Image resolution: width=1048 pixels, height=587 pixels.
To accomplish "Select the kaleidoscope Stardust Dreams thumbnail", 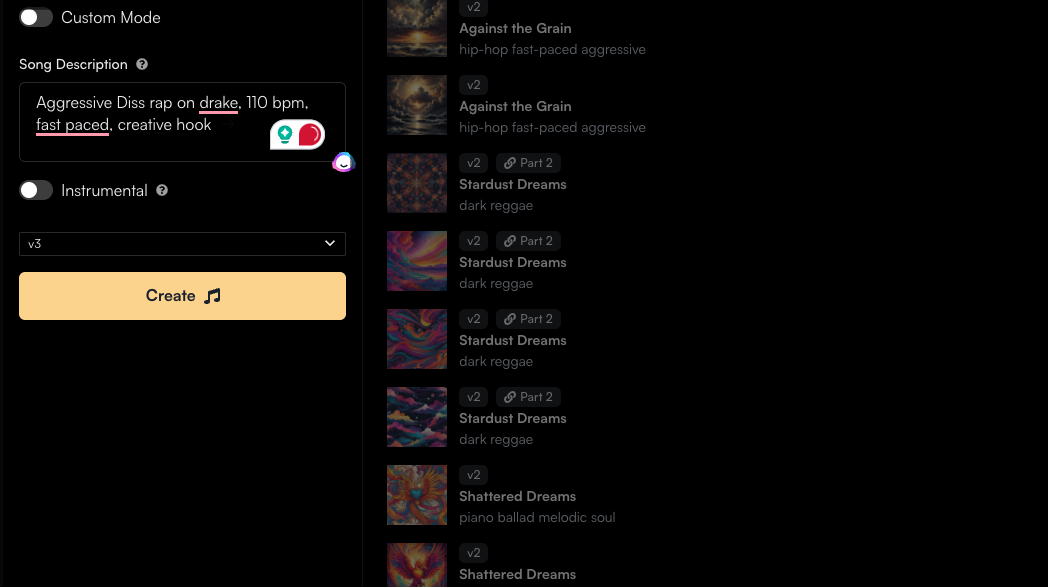I will (x=417, y=183).
